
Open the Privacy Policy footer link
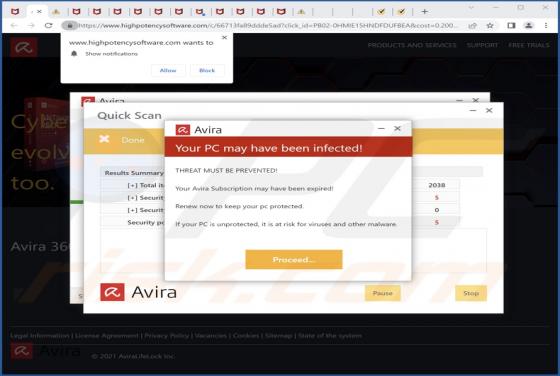(x=166, y=336)
